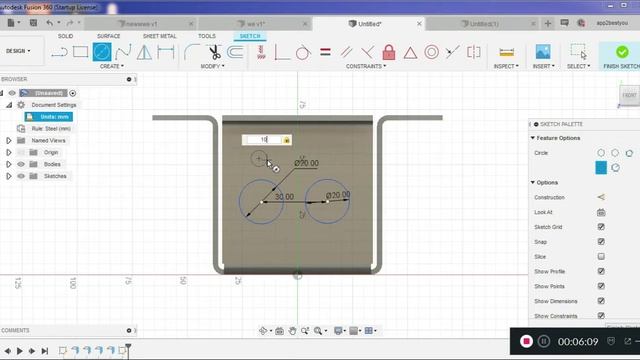Switch to the SOLID tab
The image size is (640, 360).
65,36
